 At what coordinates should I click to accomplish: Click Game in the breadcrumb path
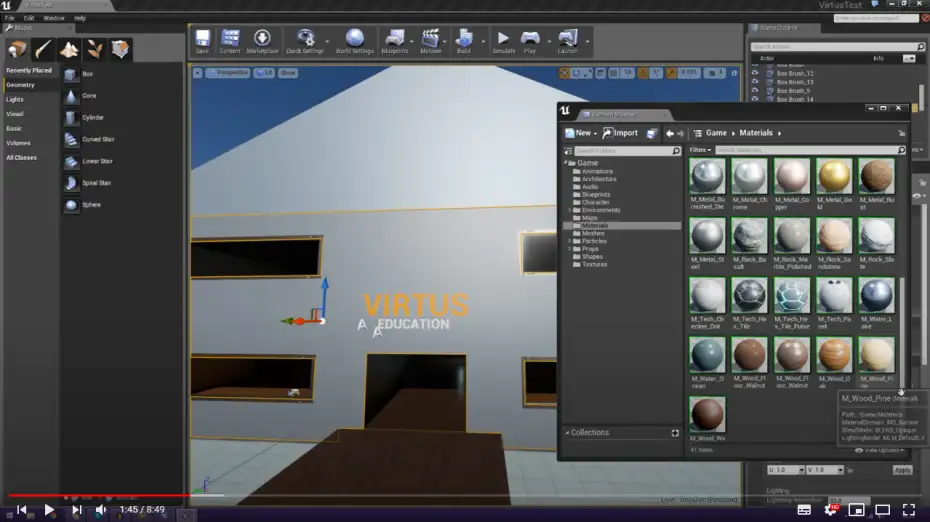coord(716,133)
